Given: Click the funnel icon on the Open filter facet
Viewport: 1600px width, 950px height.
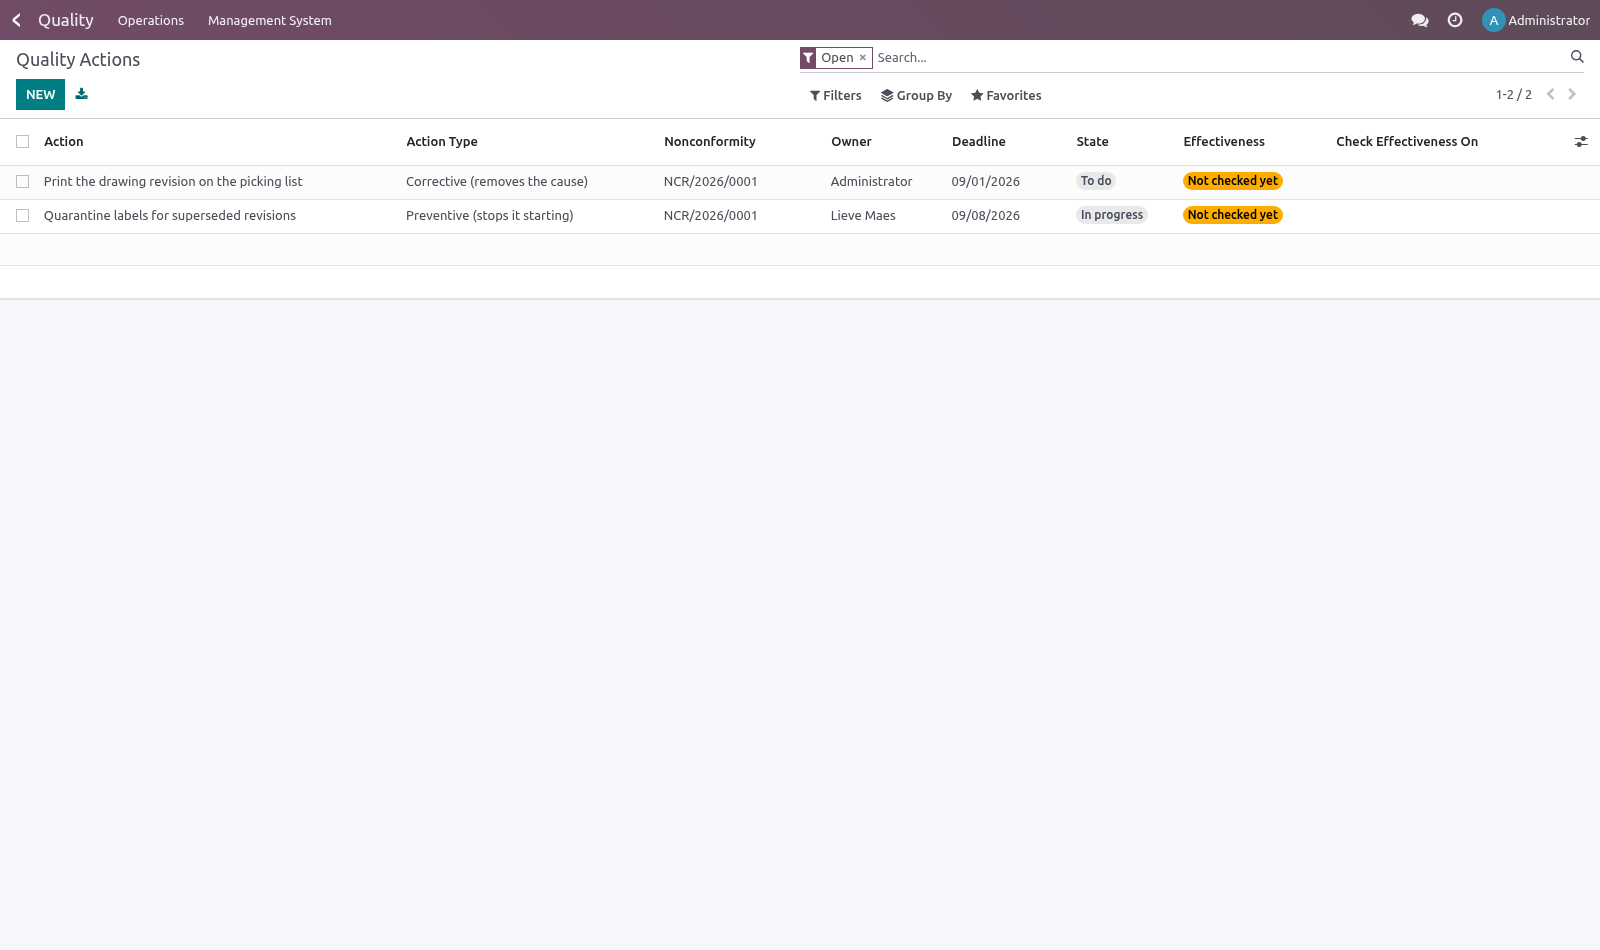Looking at the screenshot, I should (x=808, y=58).
